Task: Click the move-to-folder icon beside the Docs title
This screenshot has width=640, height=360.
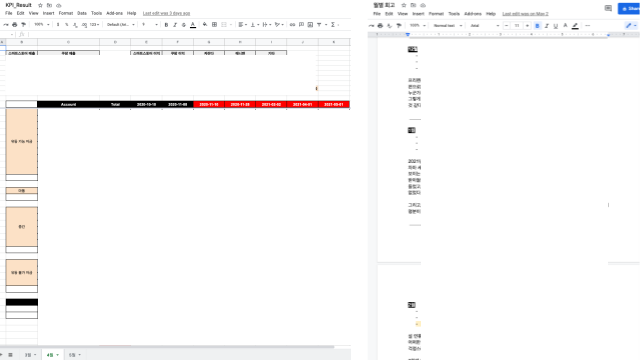Action: click(413, 5)
